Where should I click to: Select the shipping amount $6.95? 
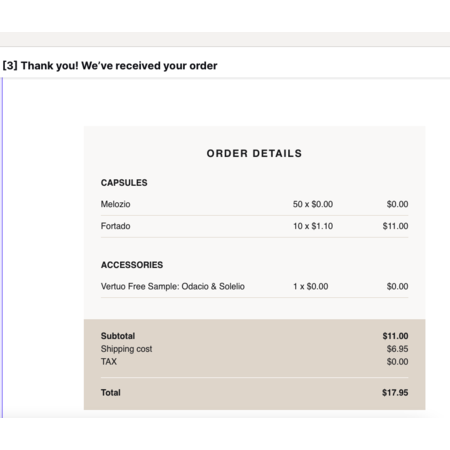tap(397, 349)
